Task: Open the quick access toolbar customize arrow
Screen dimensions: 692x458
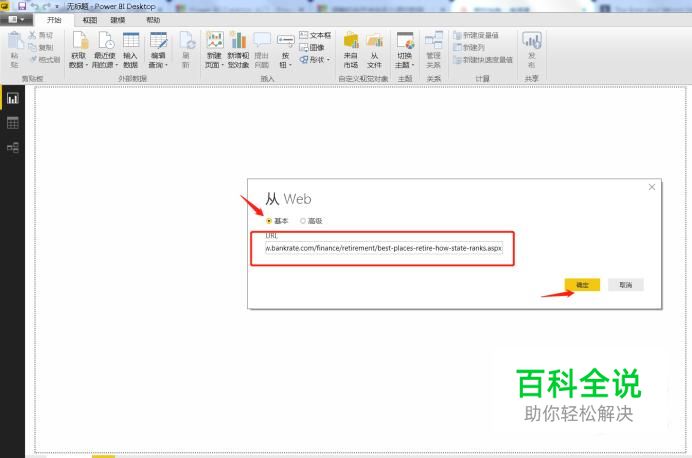Action: click(x=57, y=7)
